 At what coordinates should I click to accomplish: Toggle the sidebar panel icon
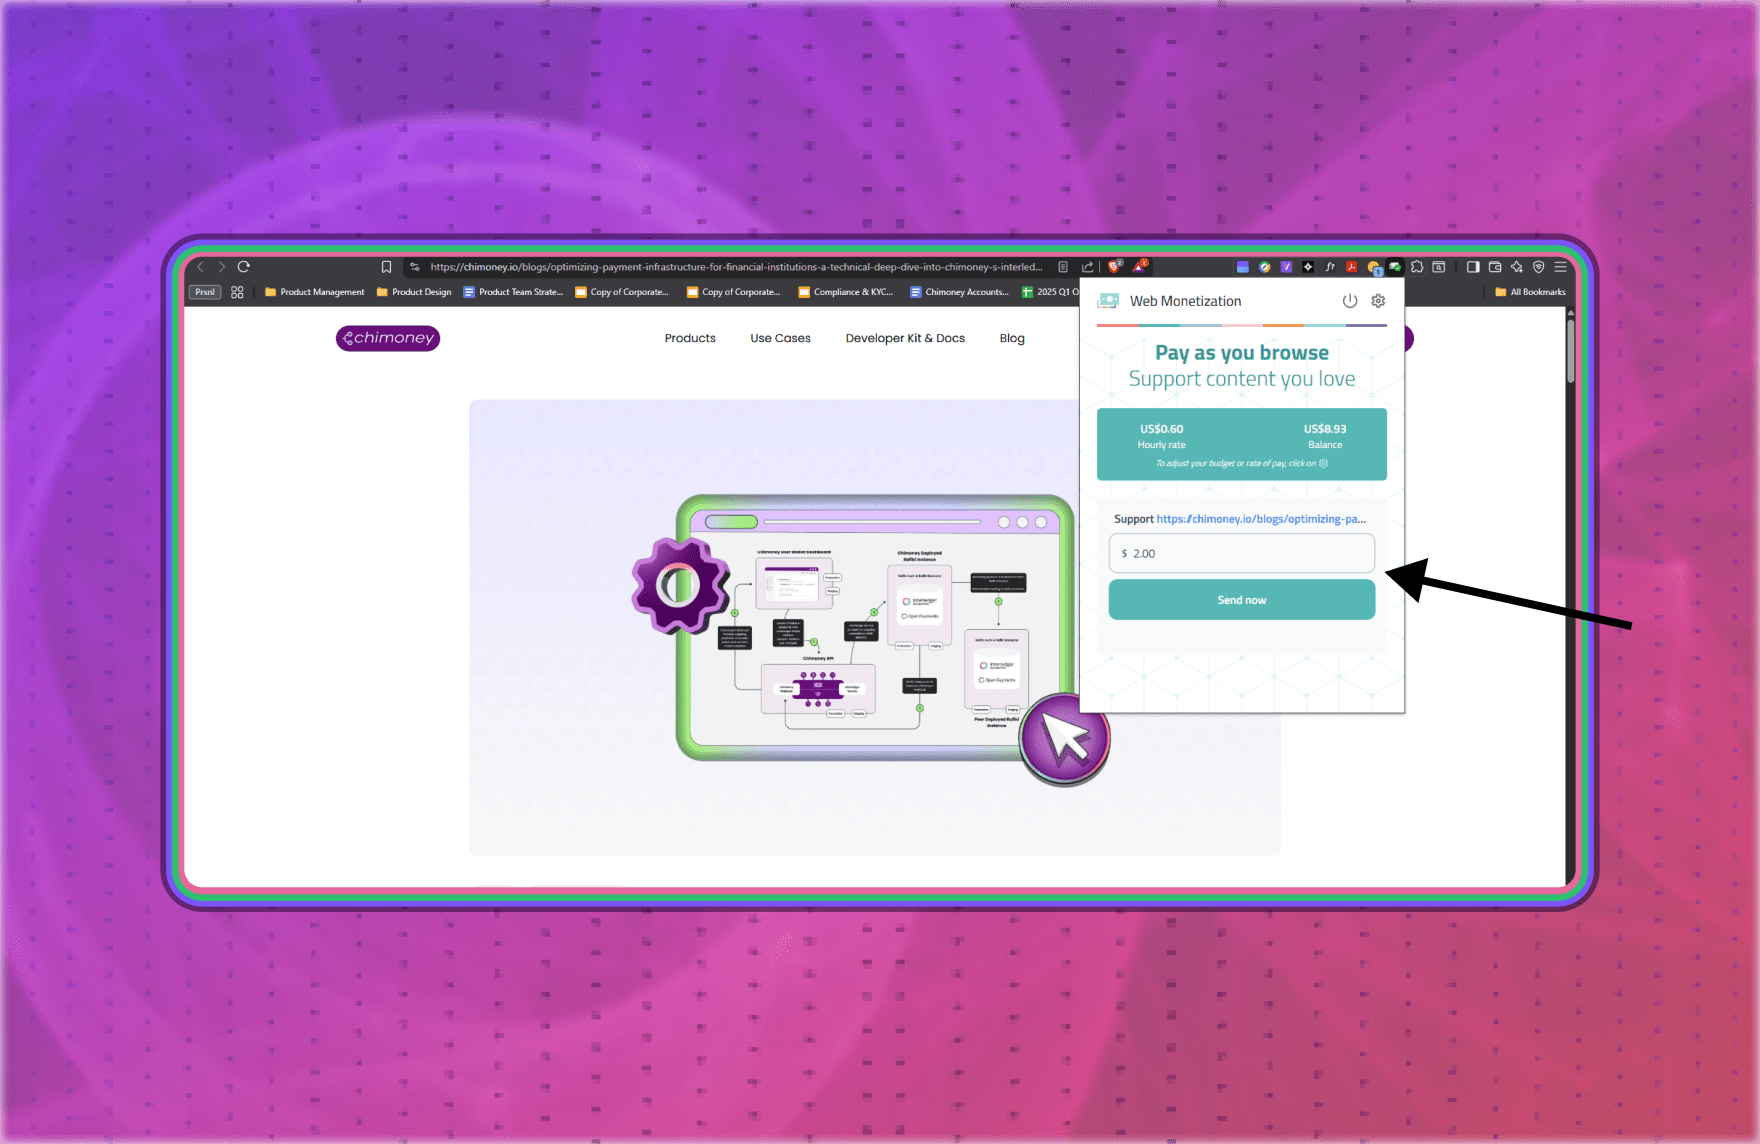[x=1473, y=267]
